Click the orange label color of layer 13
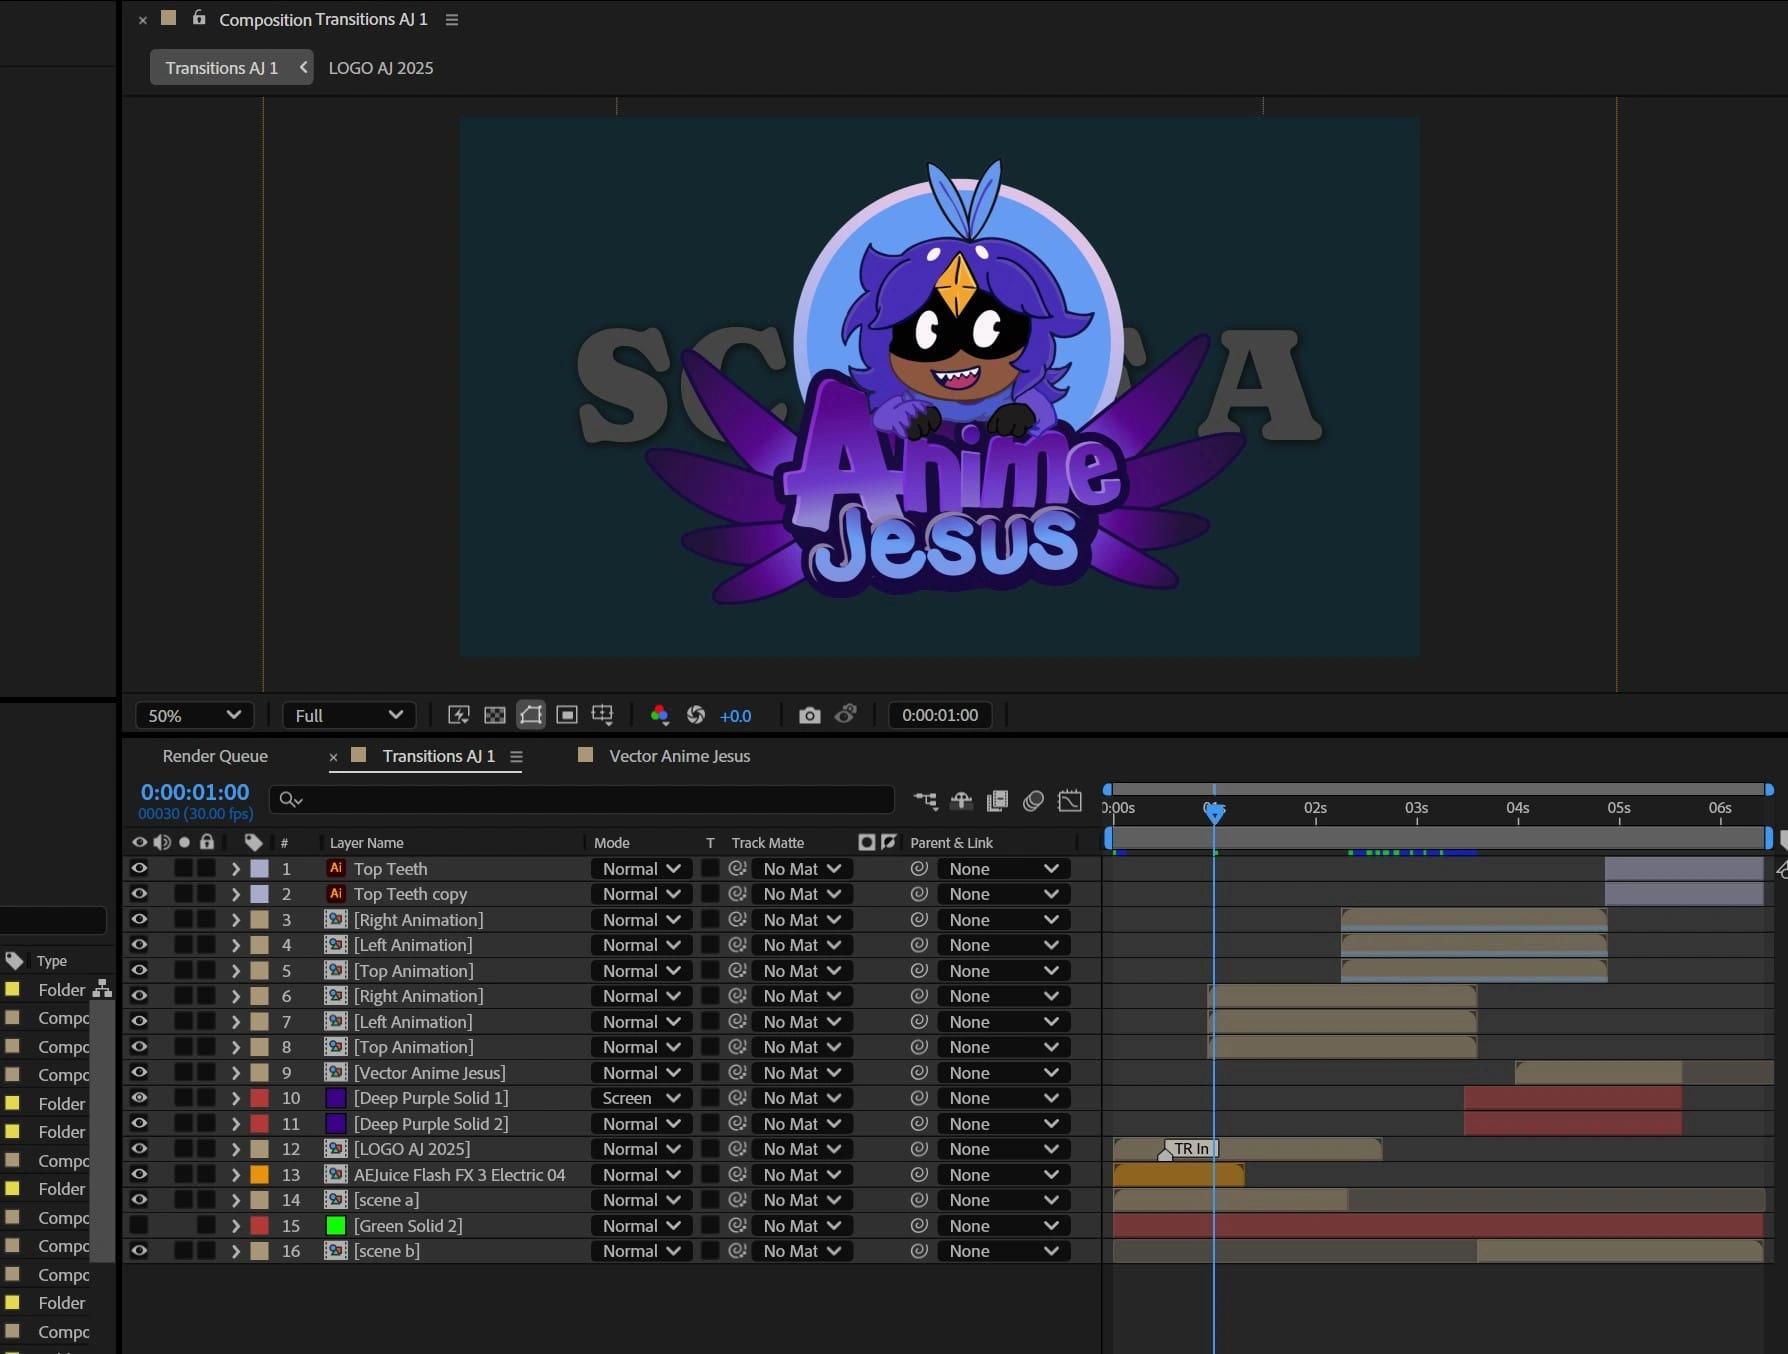Viewport: 1788px width, 1354px height. (259, 1174)
